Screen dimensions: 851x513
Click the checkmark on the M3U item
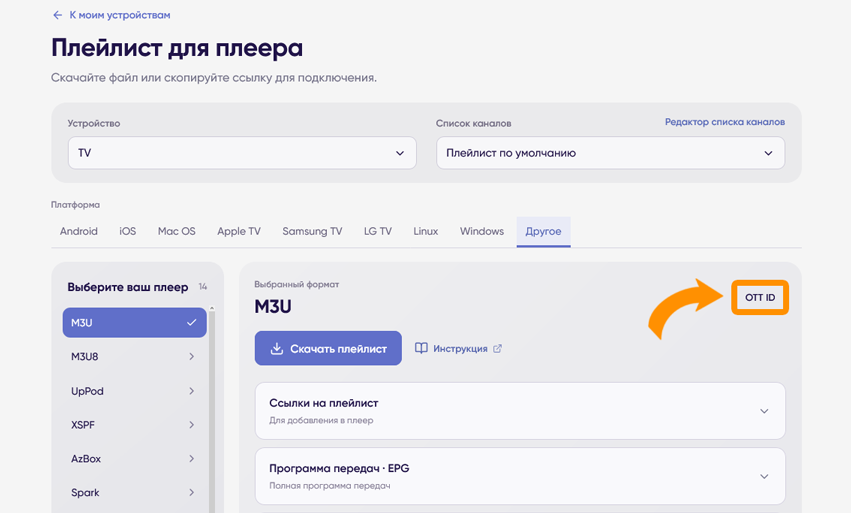point(192,322)
